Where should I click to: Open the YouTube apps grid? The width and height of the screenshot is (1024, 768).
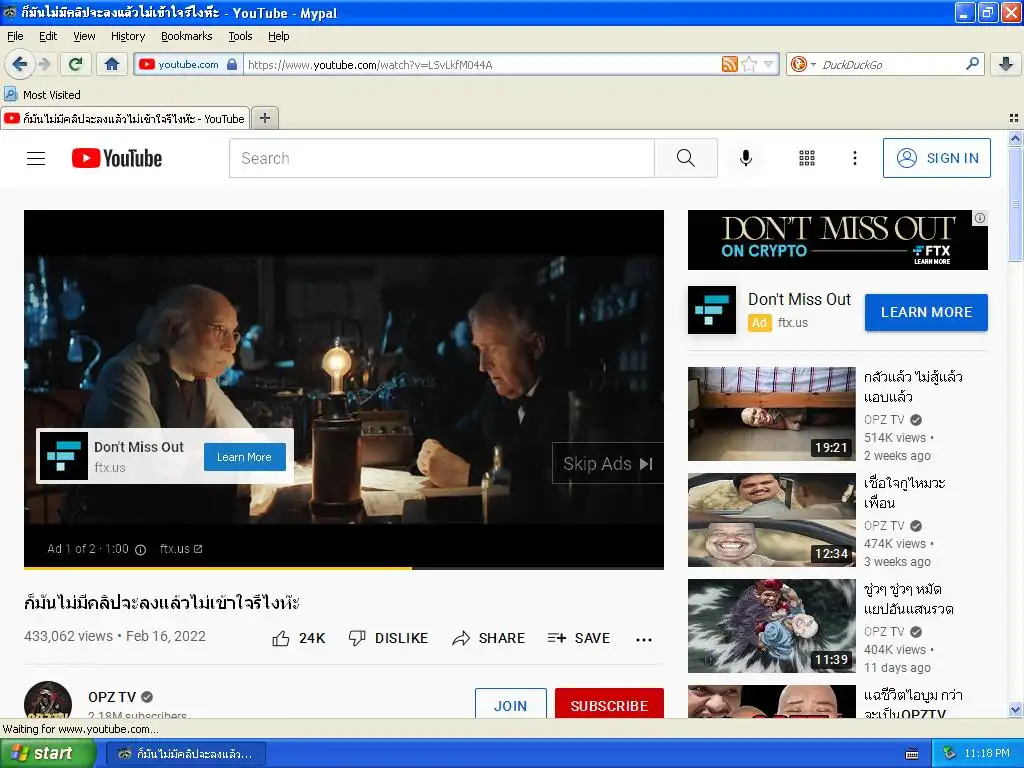point(807,158)
